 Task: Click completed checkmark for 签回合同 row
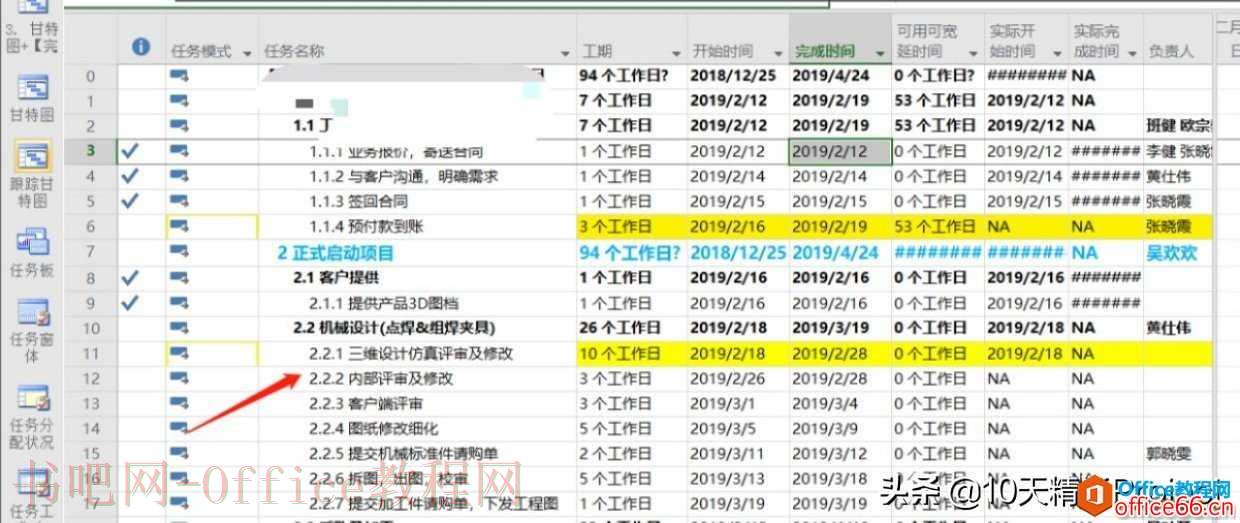tap(129, 201)
